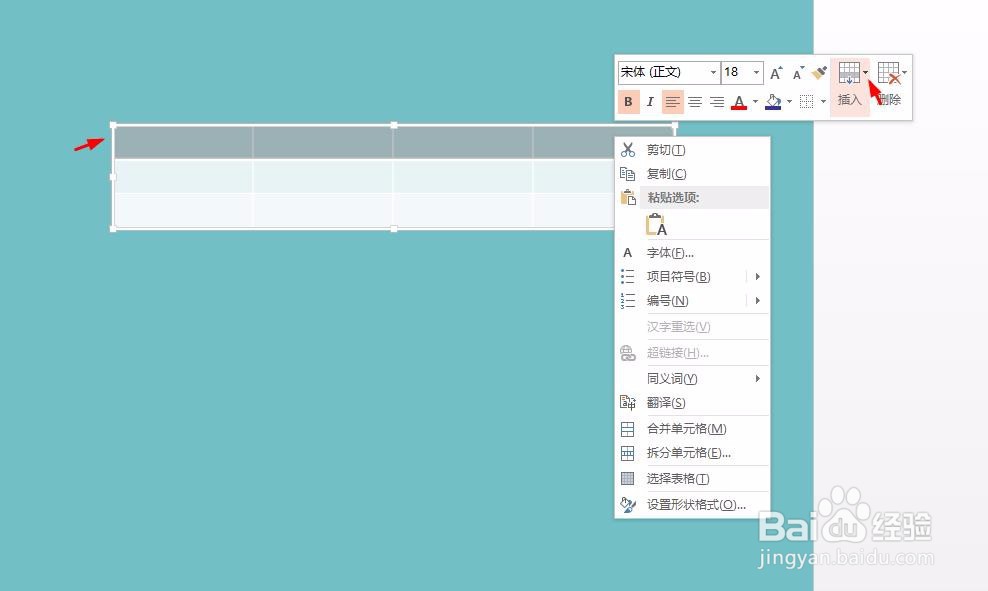The image size is (988, 591).
Task: Click the Decrease Font Size icon
Action: click(x=797, y=71)
